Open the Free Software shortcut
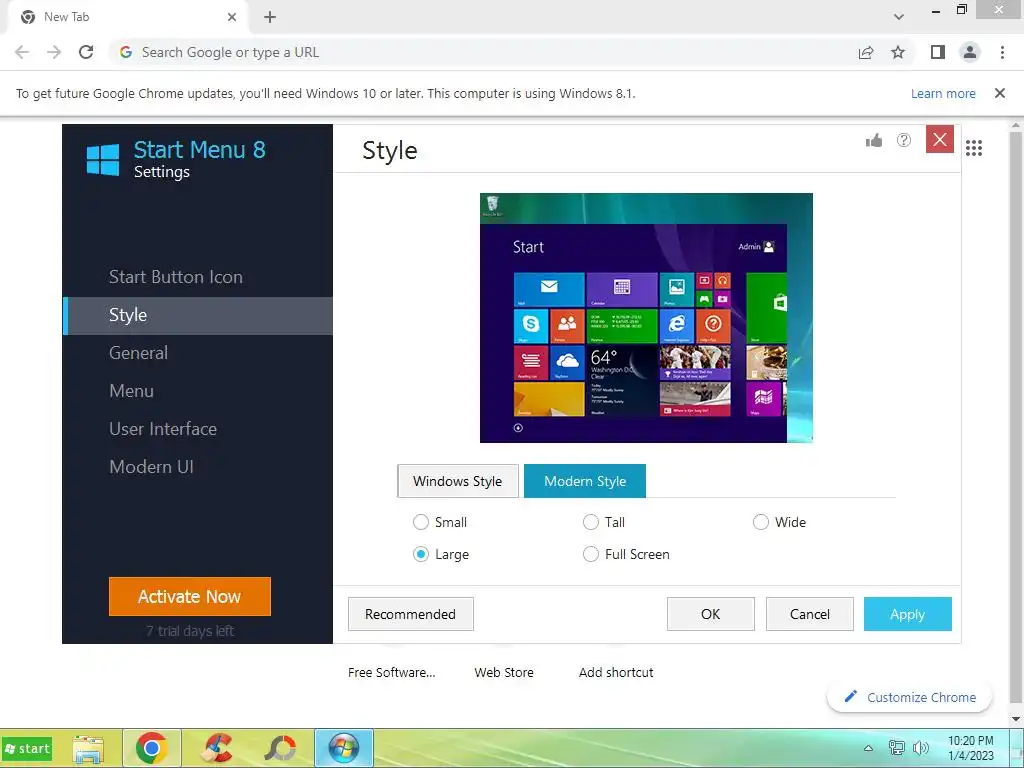The width and height of the screenshot is (1024, 768). (x=392, y=672)
